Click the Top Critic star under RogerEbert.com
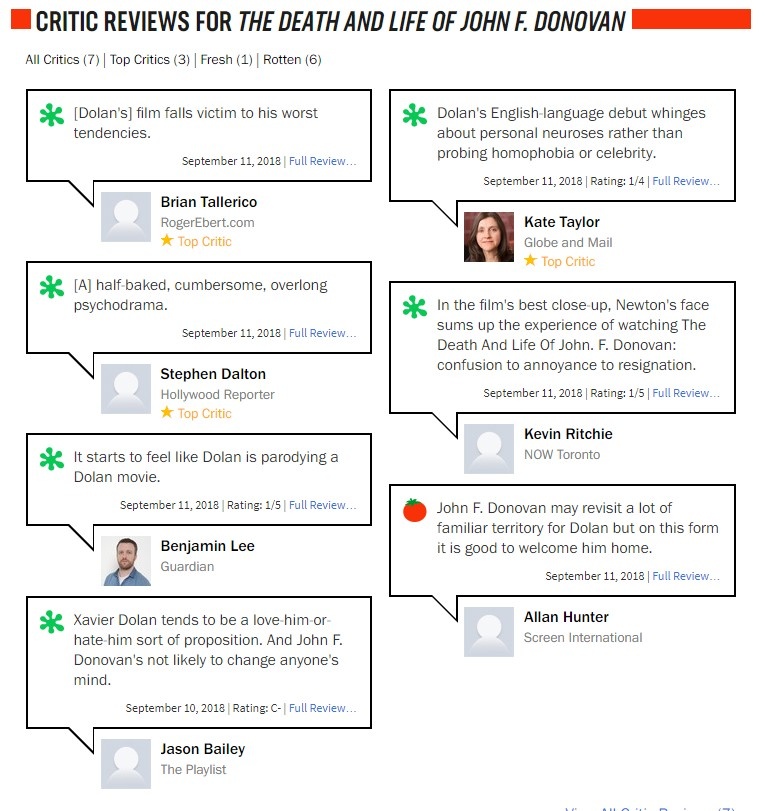This screenshot has width=765, height=811. 167,241
